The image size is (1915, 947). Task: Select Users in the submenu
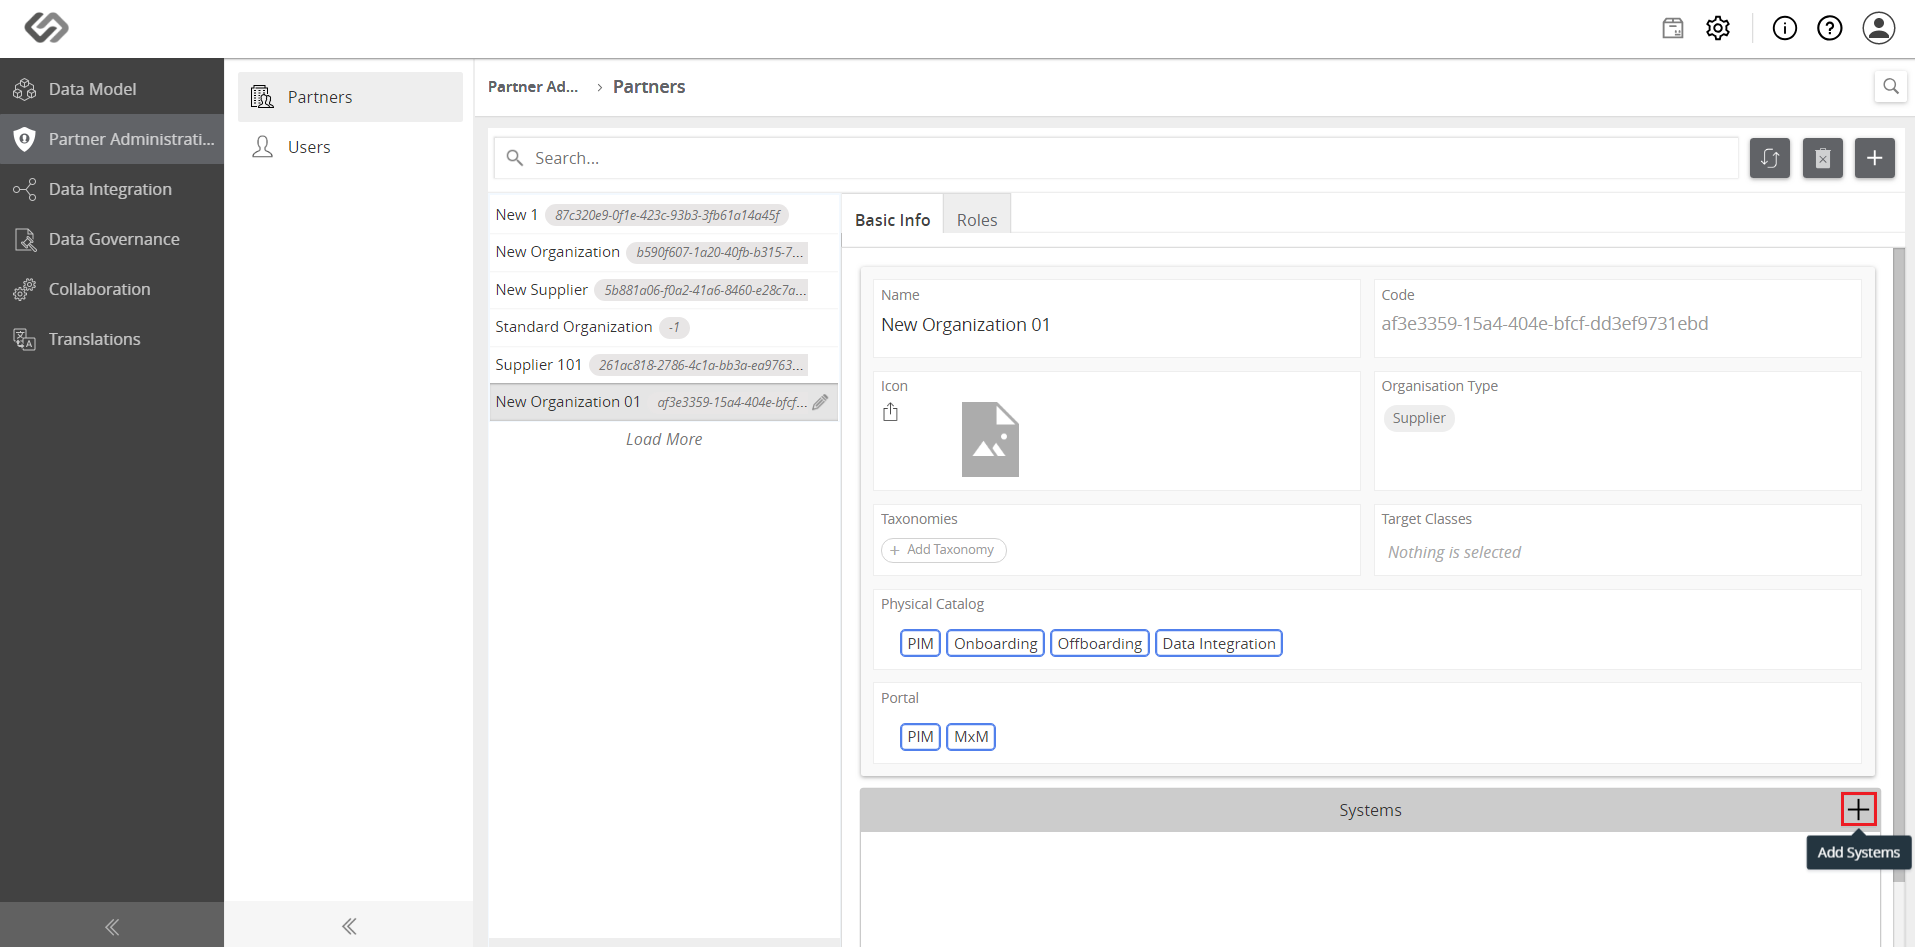coord(350,147)
